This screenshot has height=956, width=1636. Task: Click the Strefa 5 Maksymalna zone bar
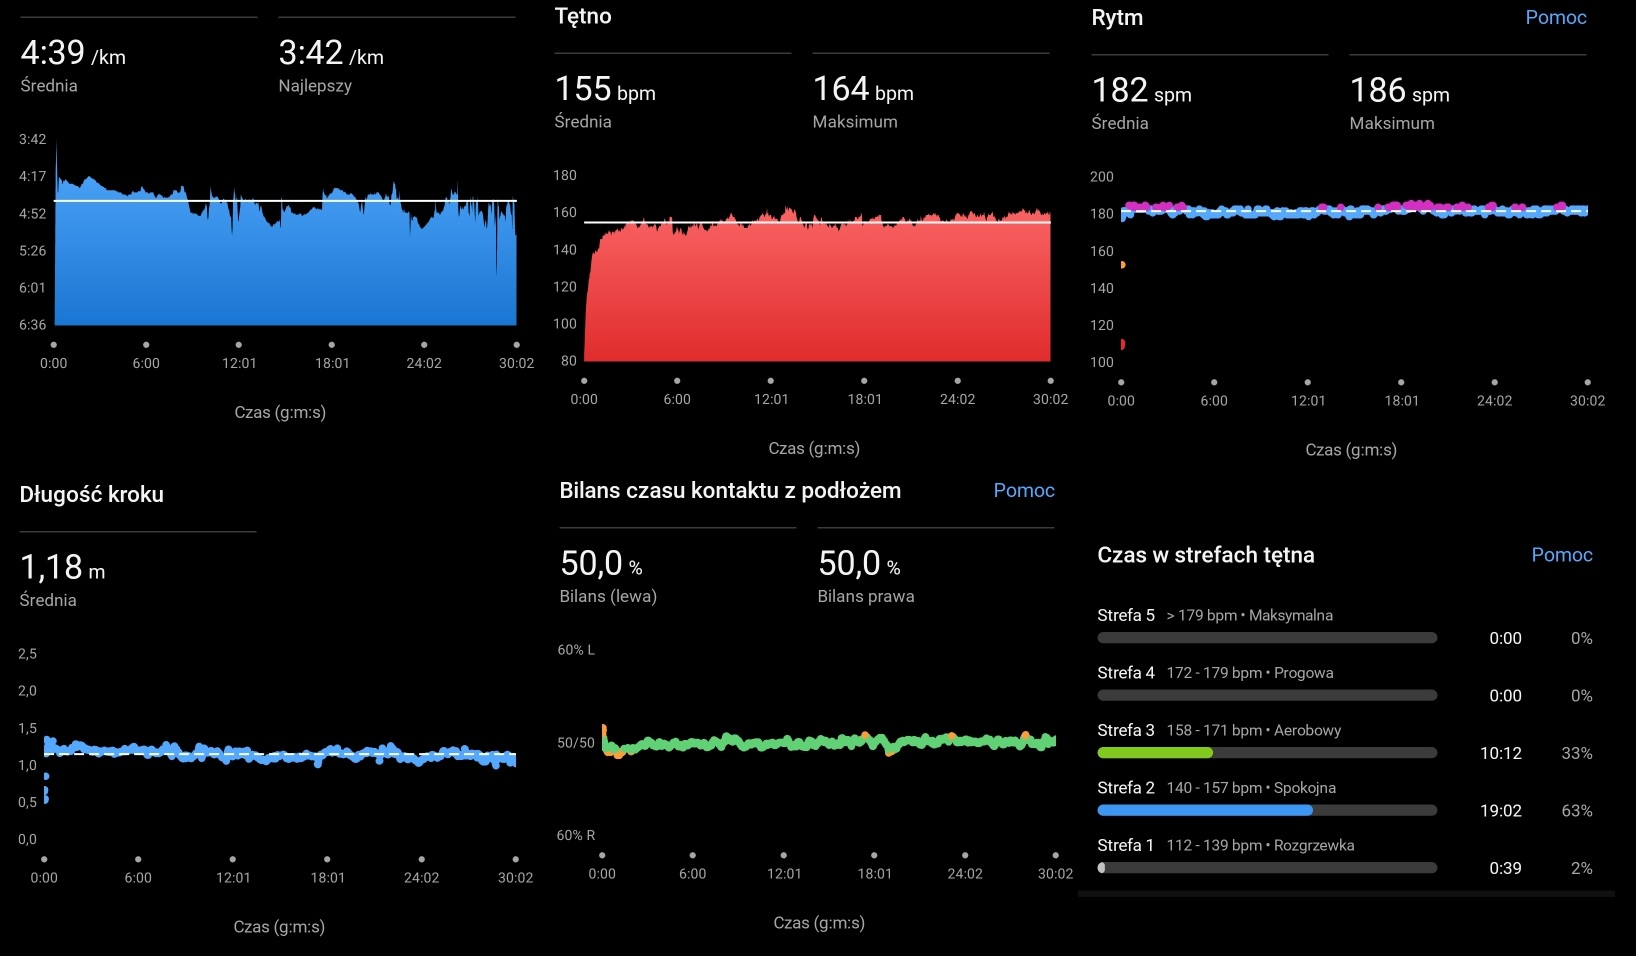[x=1266, y=638]
